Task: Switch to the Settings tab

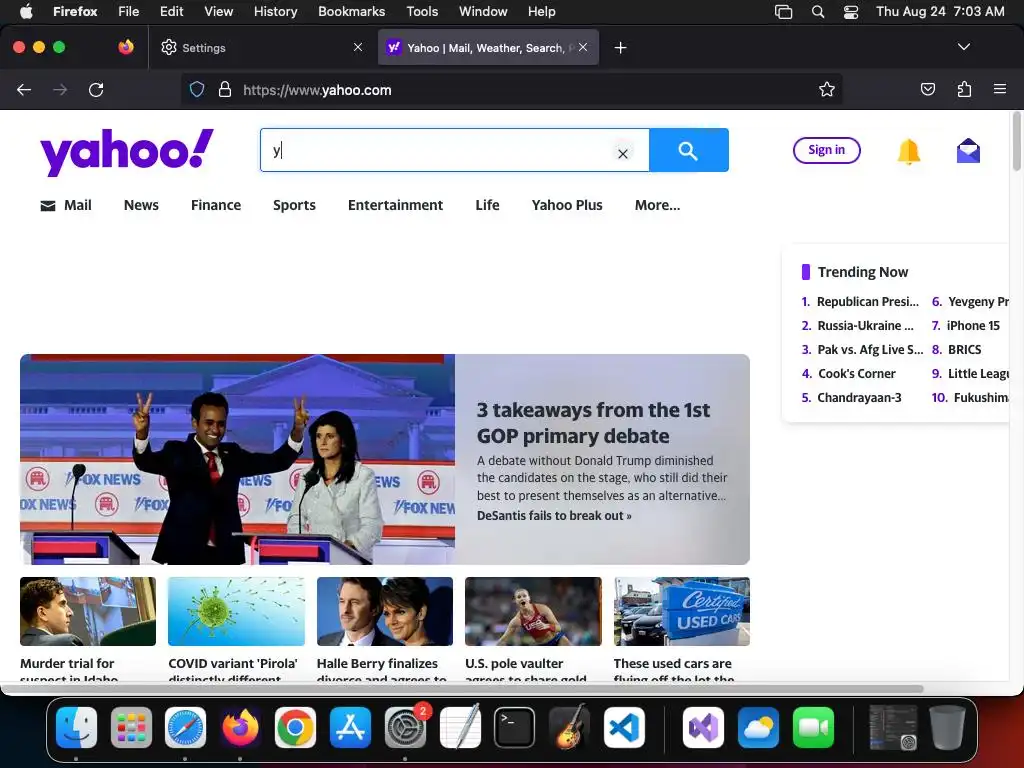Action: (x=261, y=47)
